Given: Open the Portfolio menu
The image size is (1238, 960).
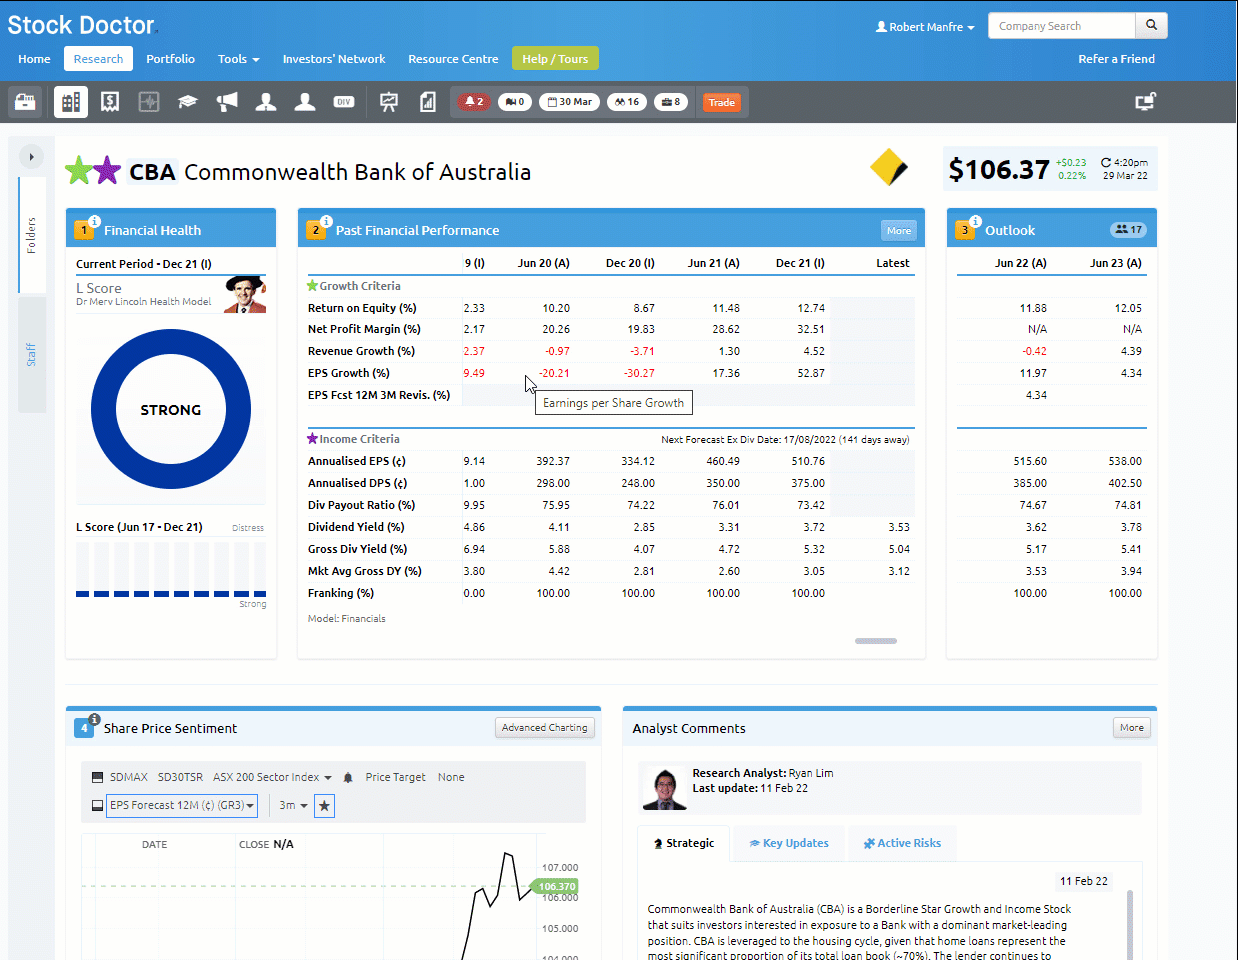Looking at the screenshot, I should [171, 59].
